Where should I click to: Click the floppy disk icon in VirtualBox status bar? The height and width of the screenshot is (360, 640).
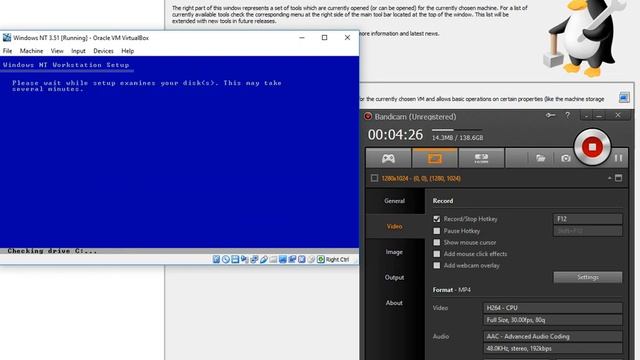(235, 259)
